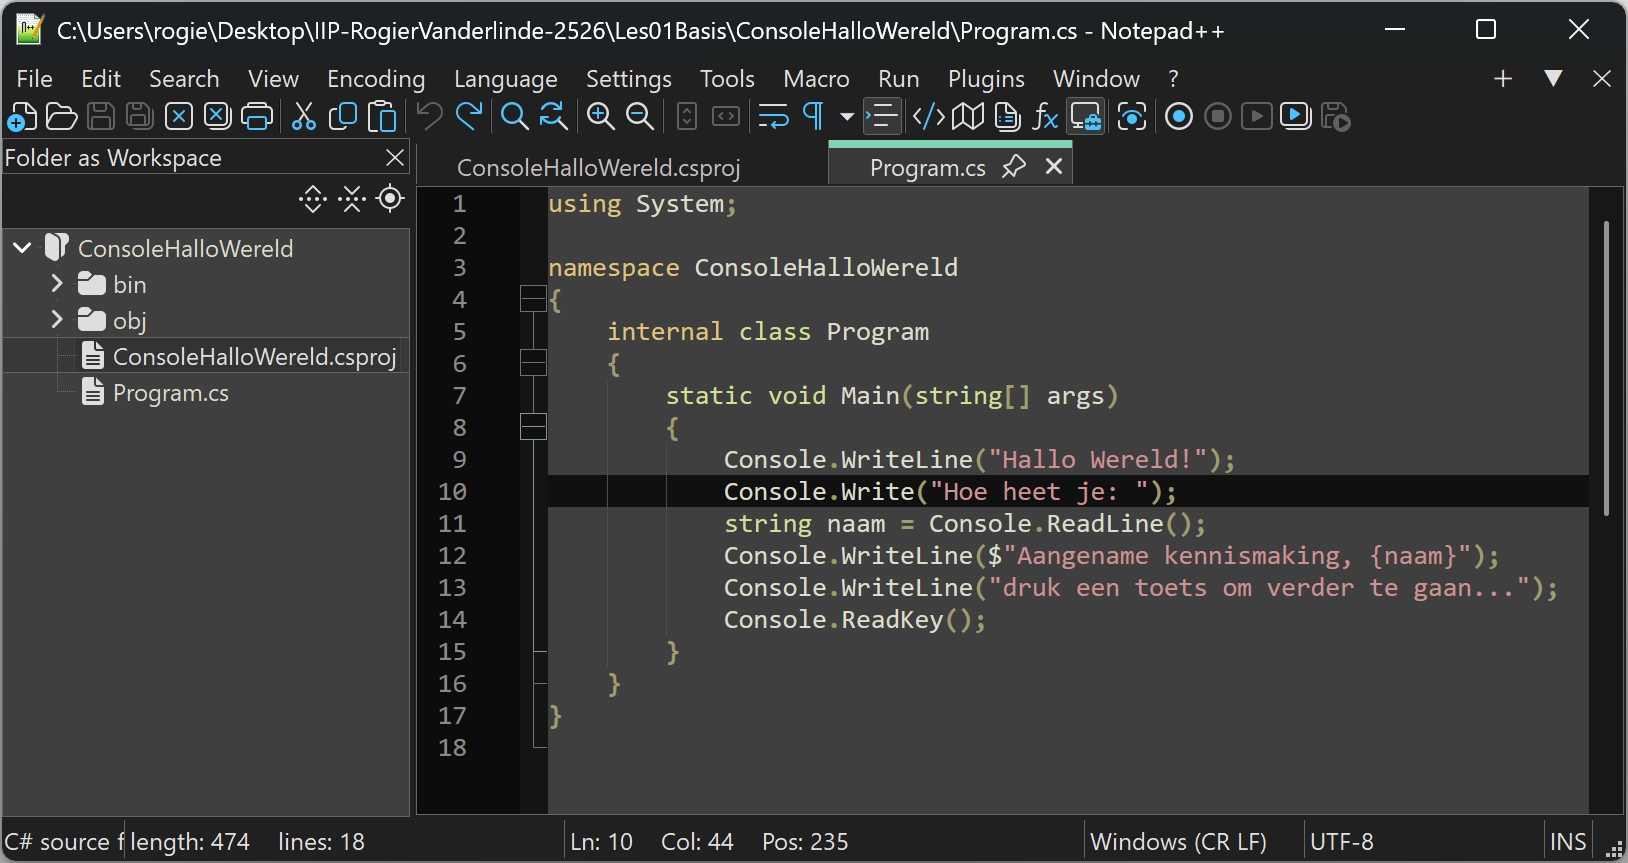Start macro recording with the record icon
This screenshot has height=863, width=1628.
click(1179, 117)
